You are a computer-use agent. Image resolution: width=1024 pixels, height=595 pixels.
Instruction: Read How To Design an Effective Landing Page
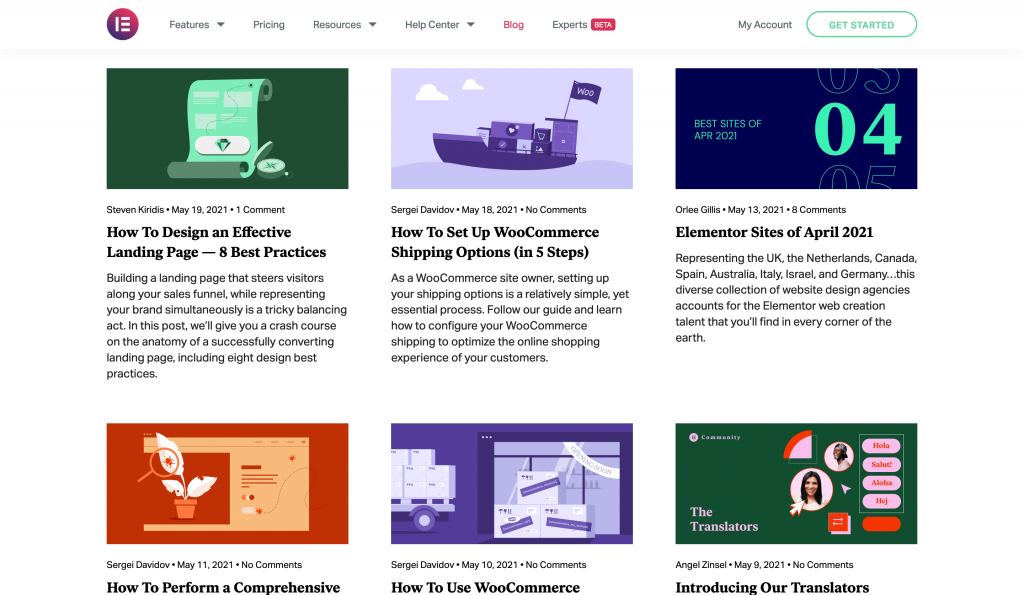216,242
